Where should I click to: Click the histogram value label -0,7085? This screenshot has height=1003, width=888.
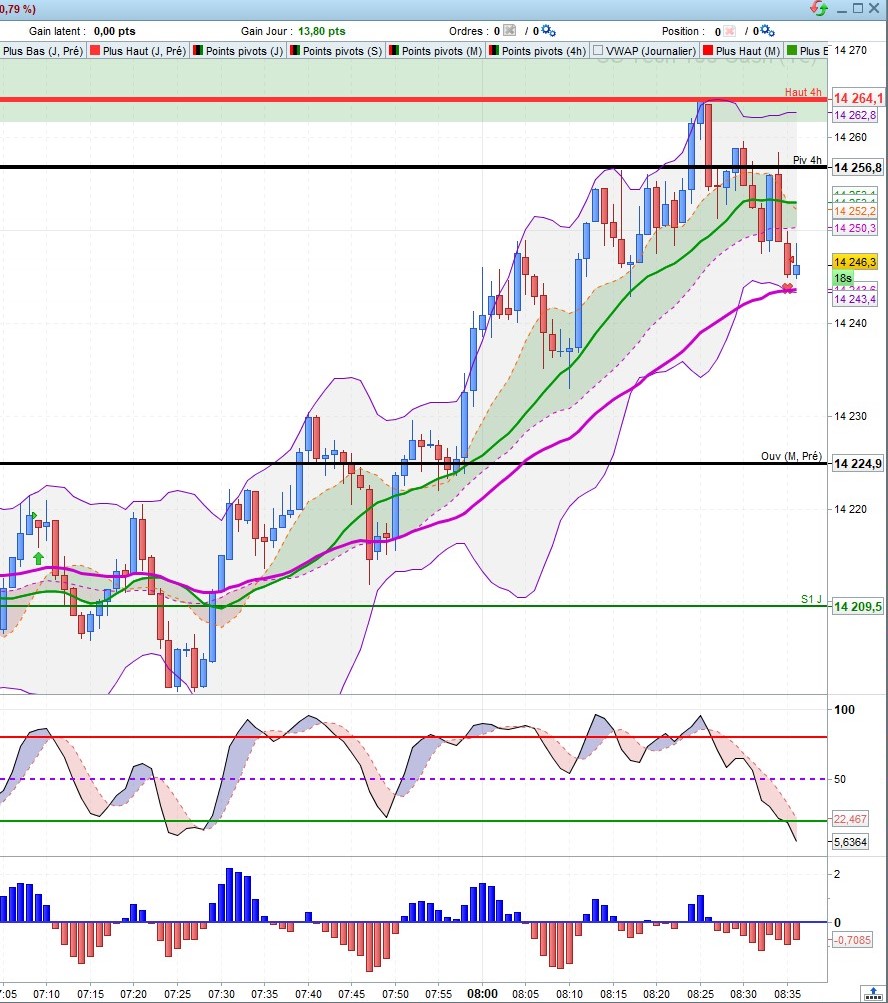pos(852,940)
